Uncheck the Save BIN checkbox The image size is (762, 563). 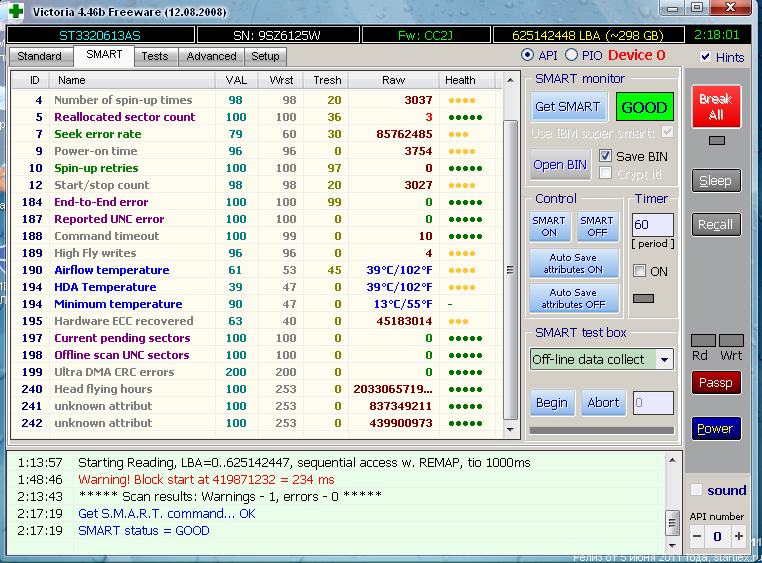tap(605, 156)
